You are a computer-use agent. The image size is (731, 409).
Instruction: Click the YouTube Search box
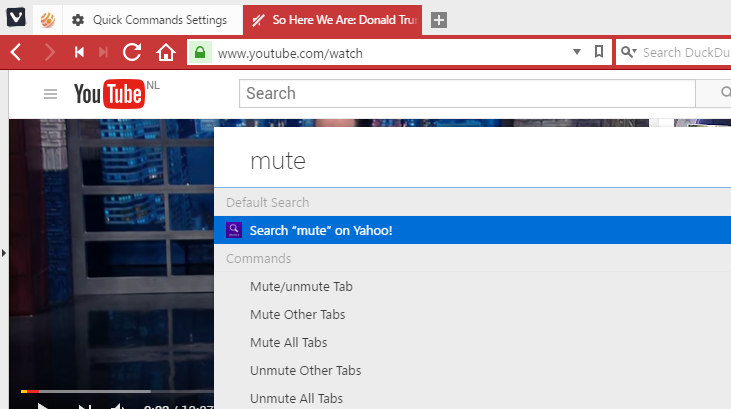467,94
